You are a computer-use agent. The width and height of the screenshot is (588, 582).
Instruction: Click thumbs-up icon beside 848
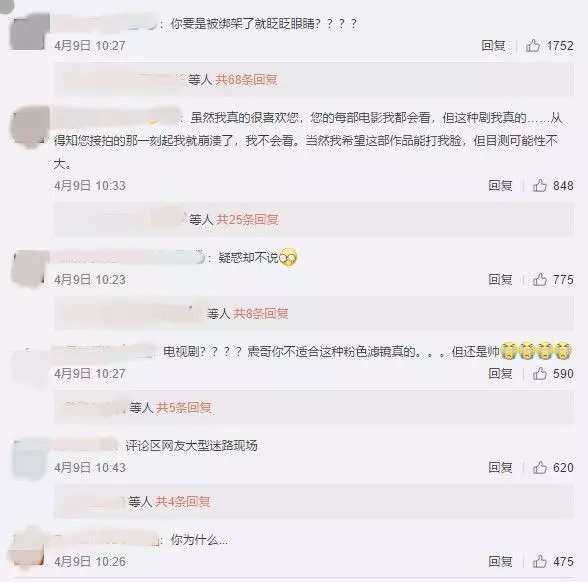click(540, 186)
